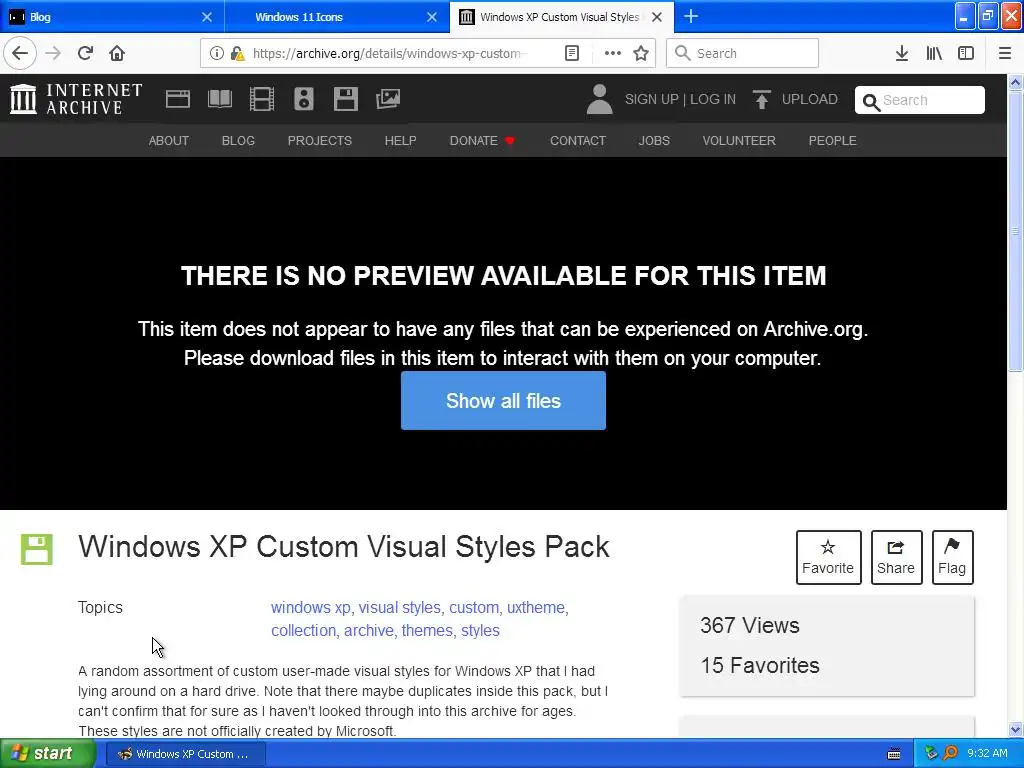Toggle the browser sidebar icon

click(x=966, y=53)
